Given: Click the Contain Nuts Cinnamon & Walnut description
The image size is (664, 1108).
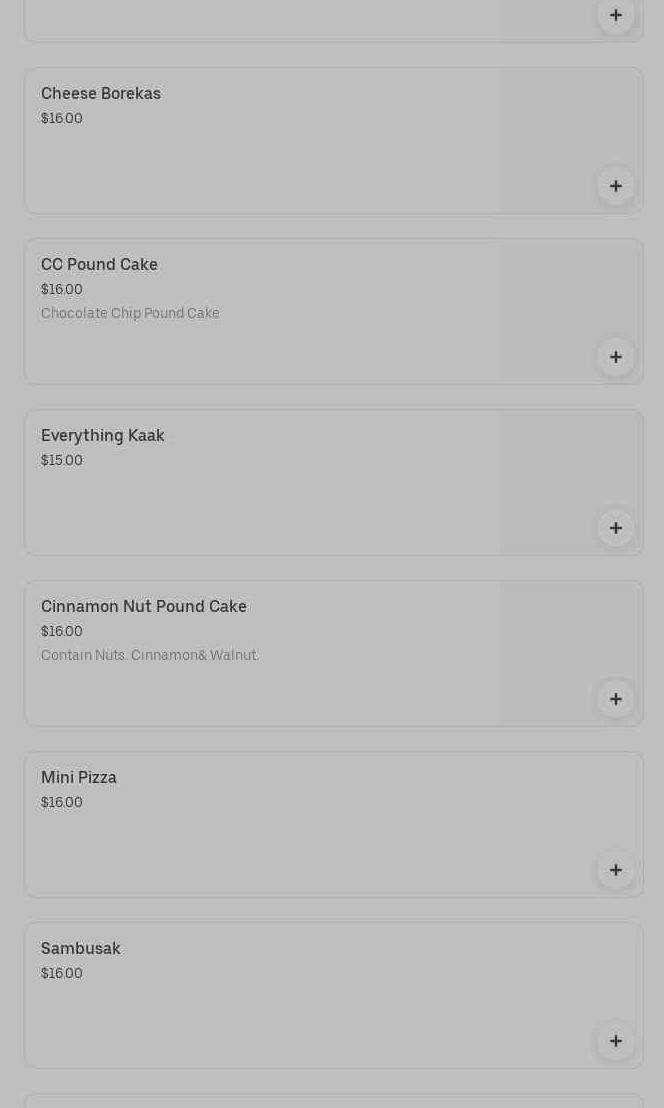Looking at the screenshot, I should click(149, 655).
